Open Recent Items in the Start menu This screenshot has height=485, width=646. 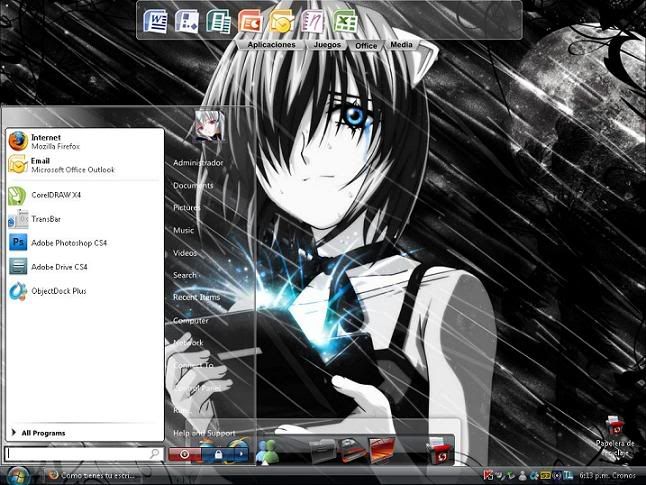[197, 298]
